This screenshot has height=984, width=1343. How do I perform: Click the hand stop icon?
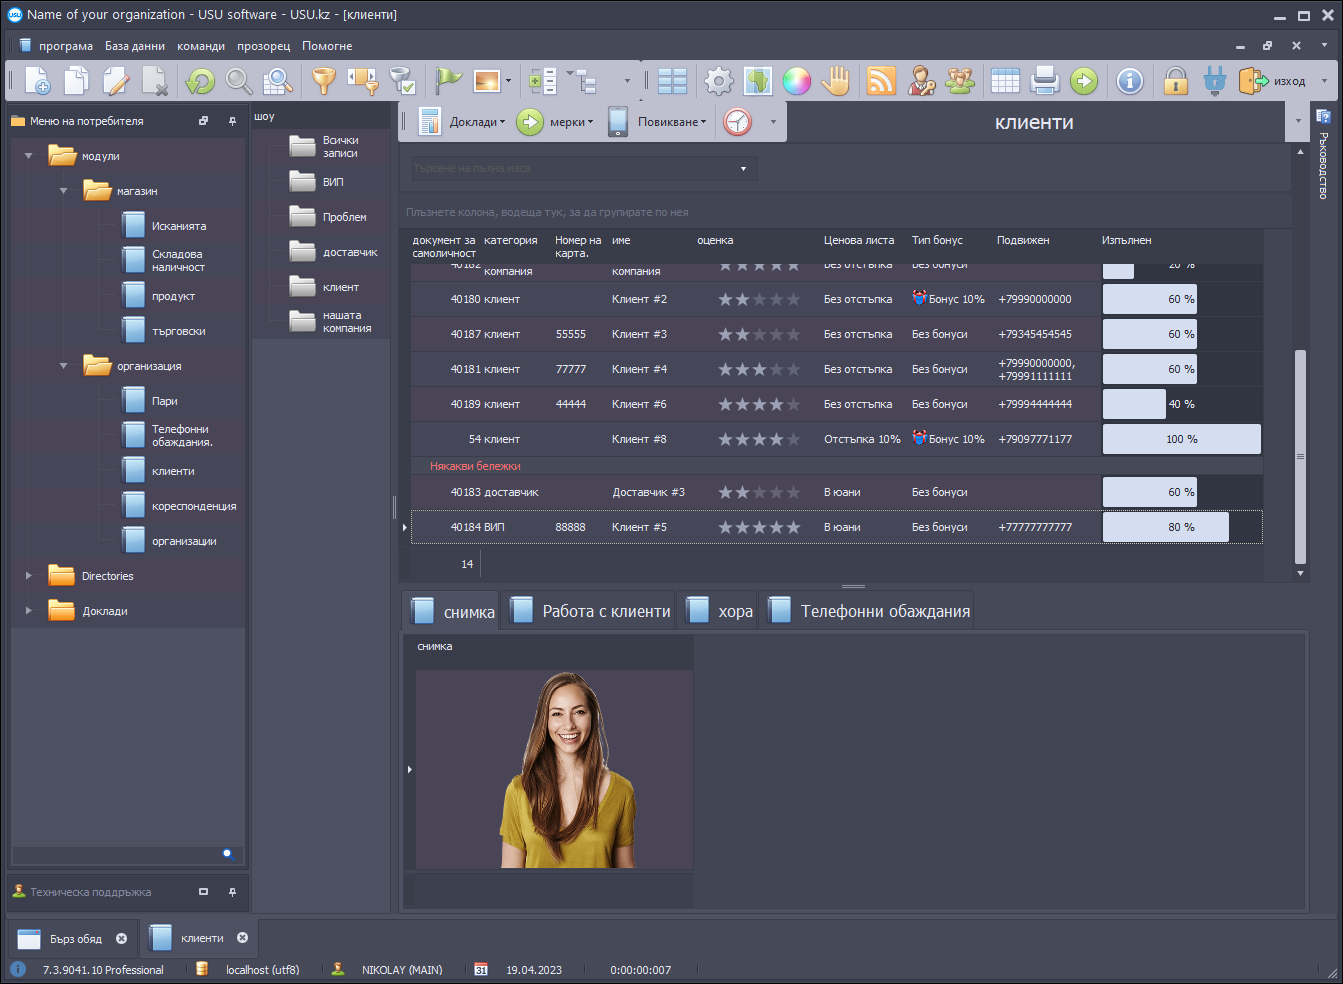pos(836,81)
